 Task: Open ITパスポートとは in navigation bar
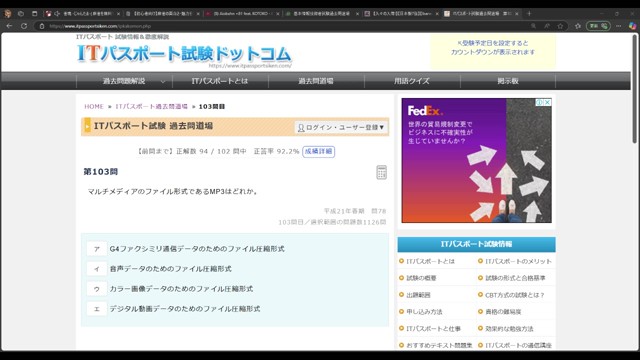click(x=220, y=81)
